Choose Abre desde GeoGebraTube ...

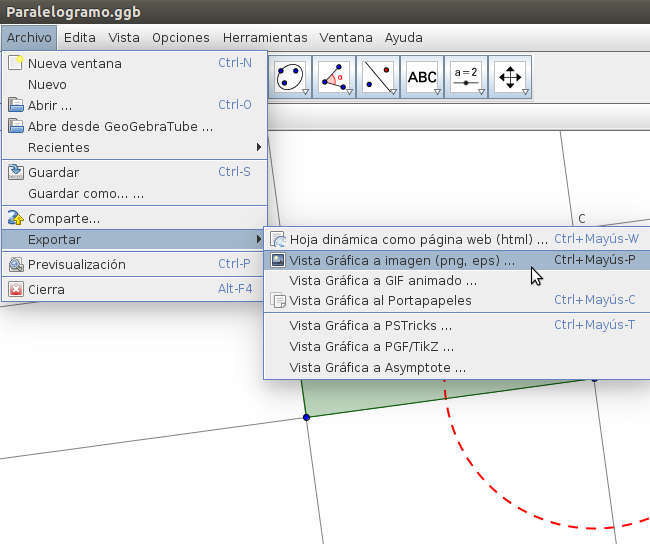(135, 126)
